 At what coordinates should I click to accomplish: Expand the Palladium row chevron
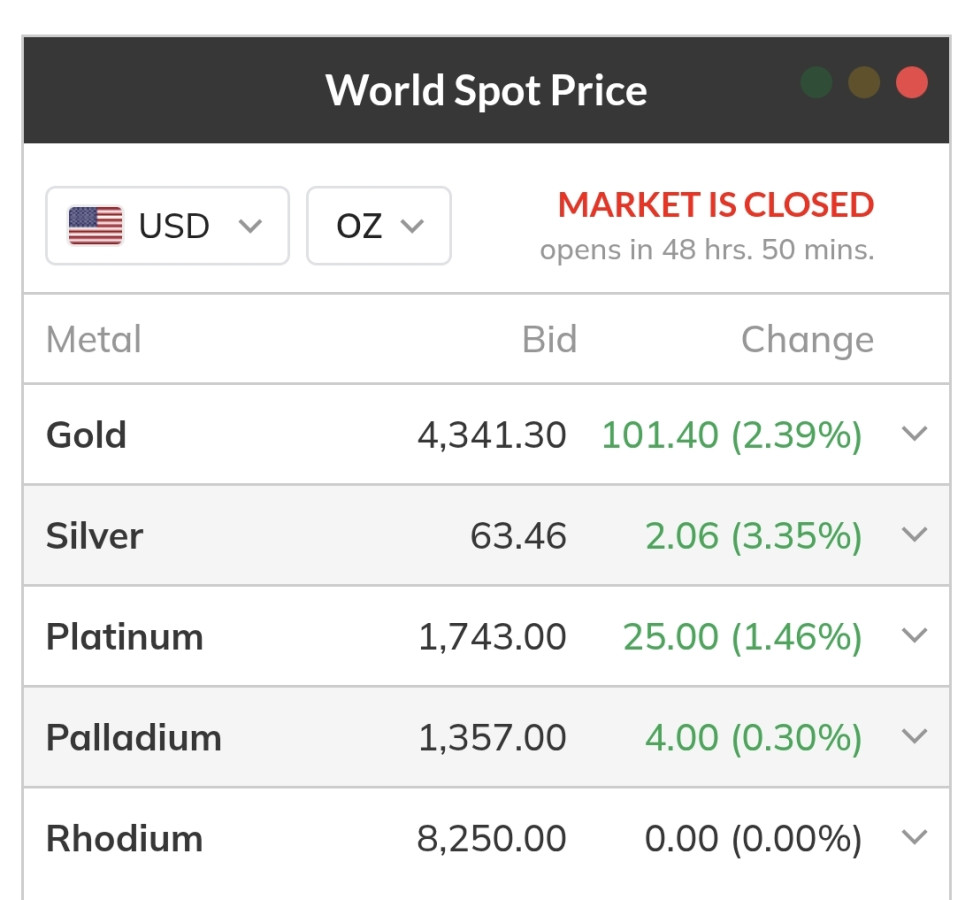tap(914, 737)
